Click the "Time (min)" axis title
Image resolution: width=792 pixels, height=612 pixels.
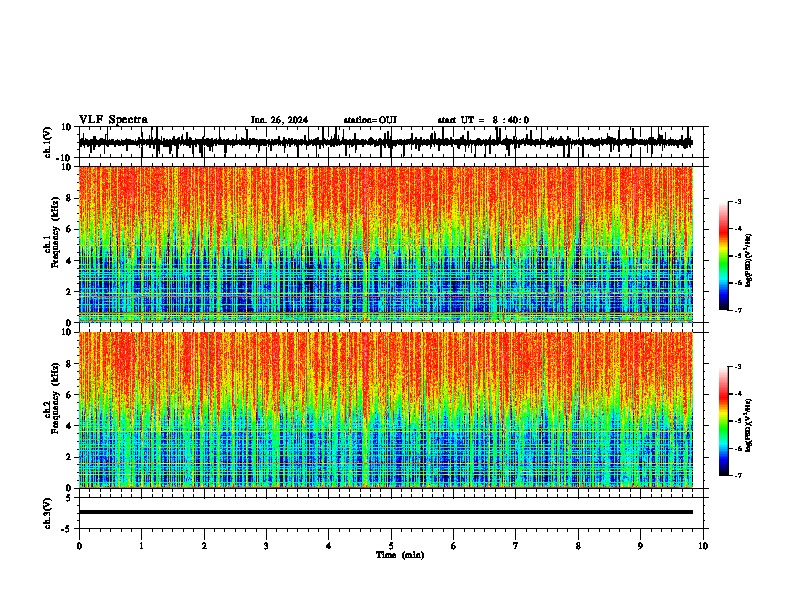pos(400,555)
